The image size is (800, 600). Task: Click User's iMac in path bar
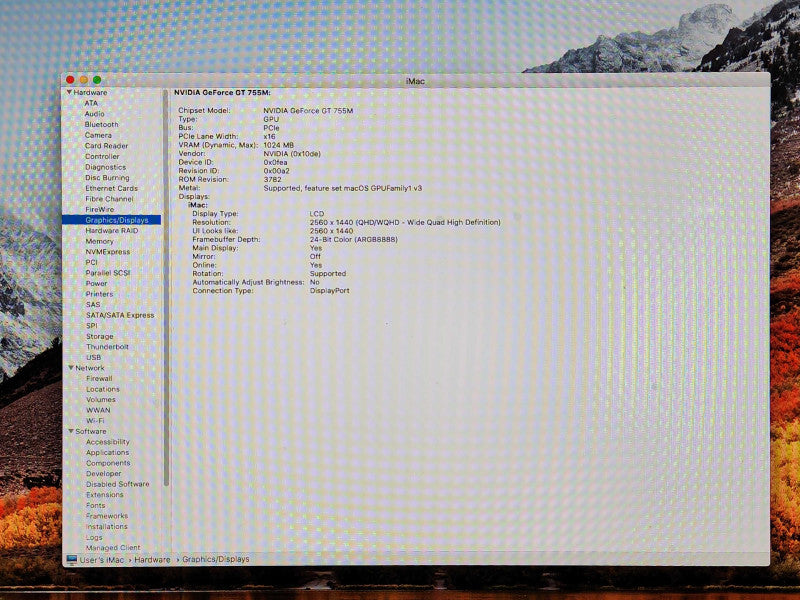click(x=102, y=560)
